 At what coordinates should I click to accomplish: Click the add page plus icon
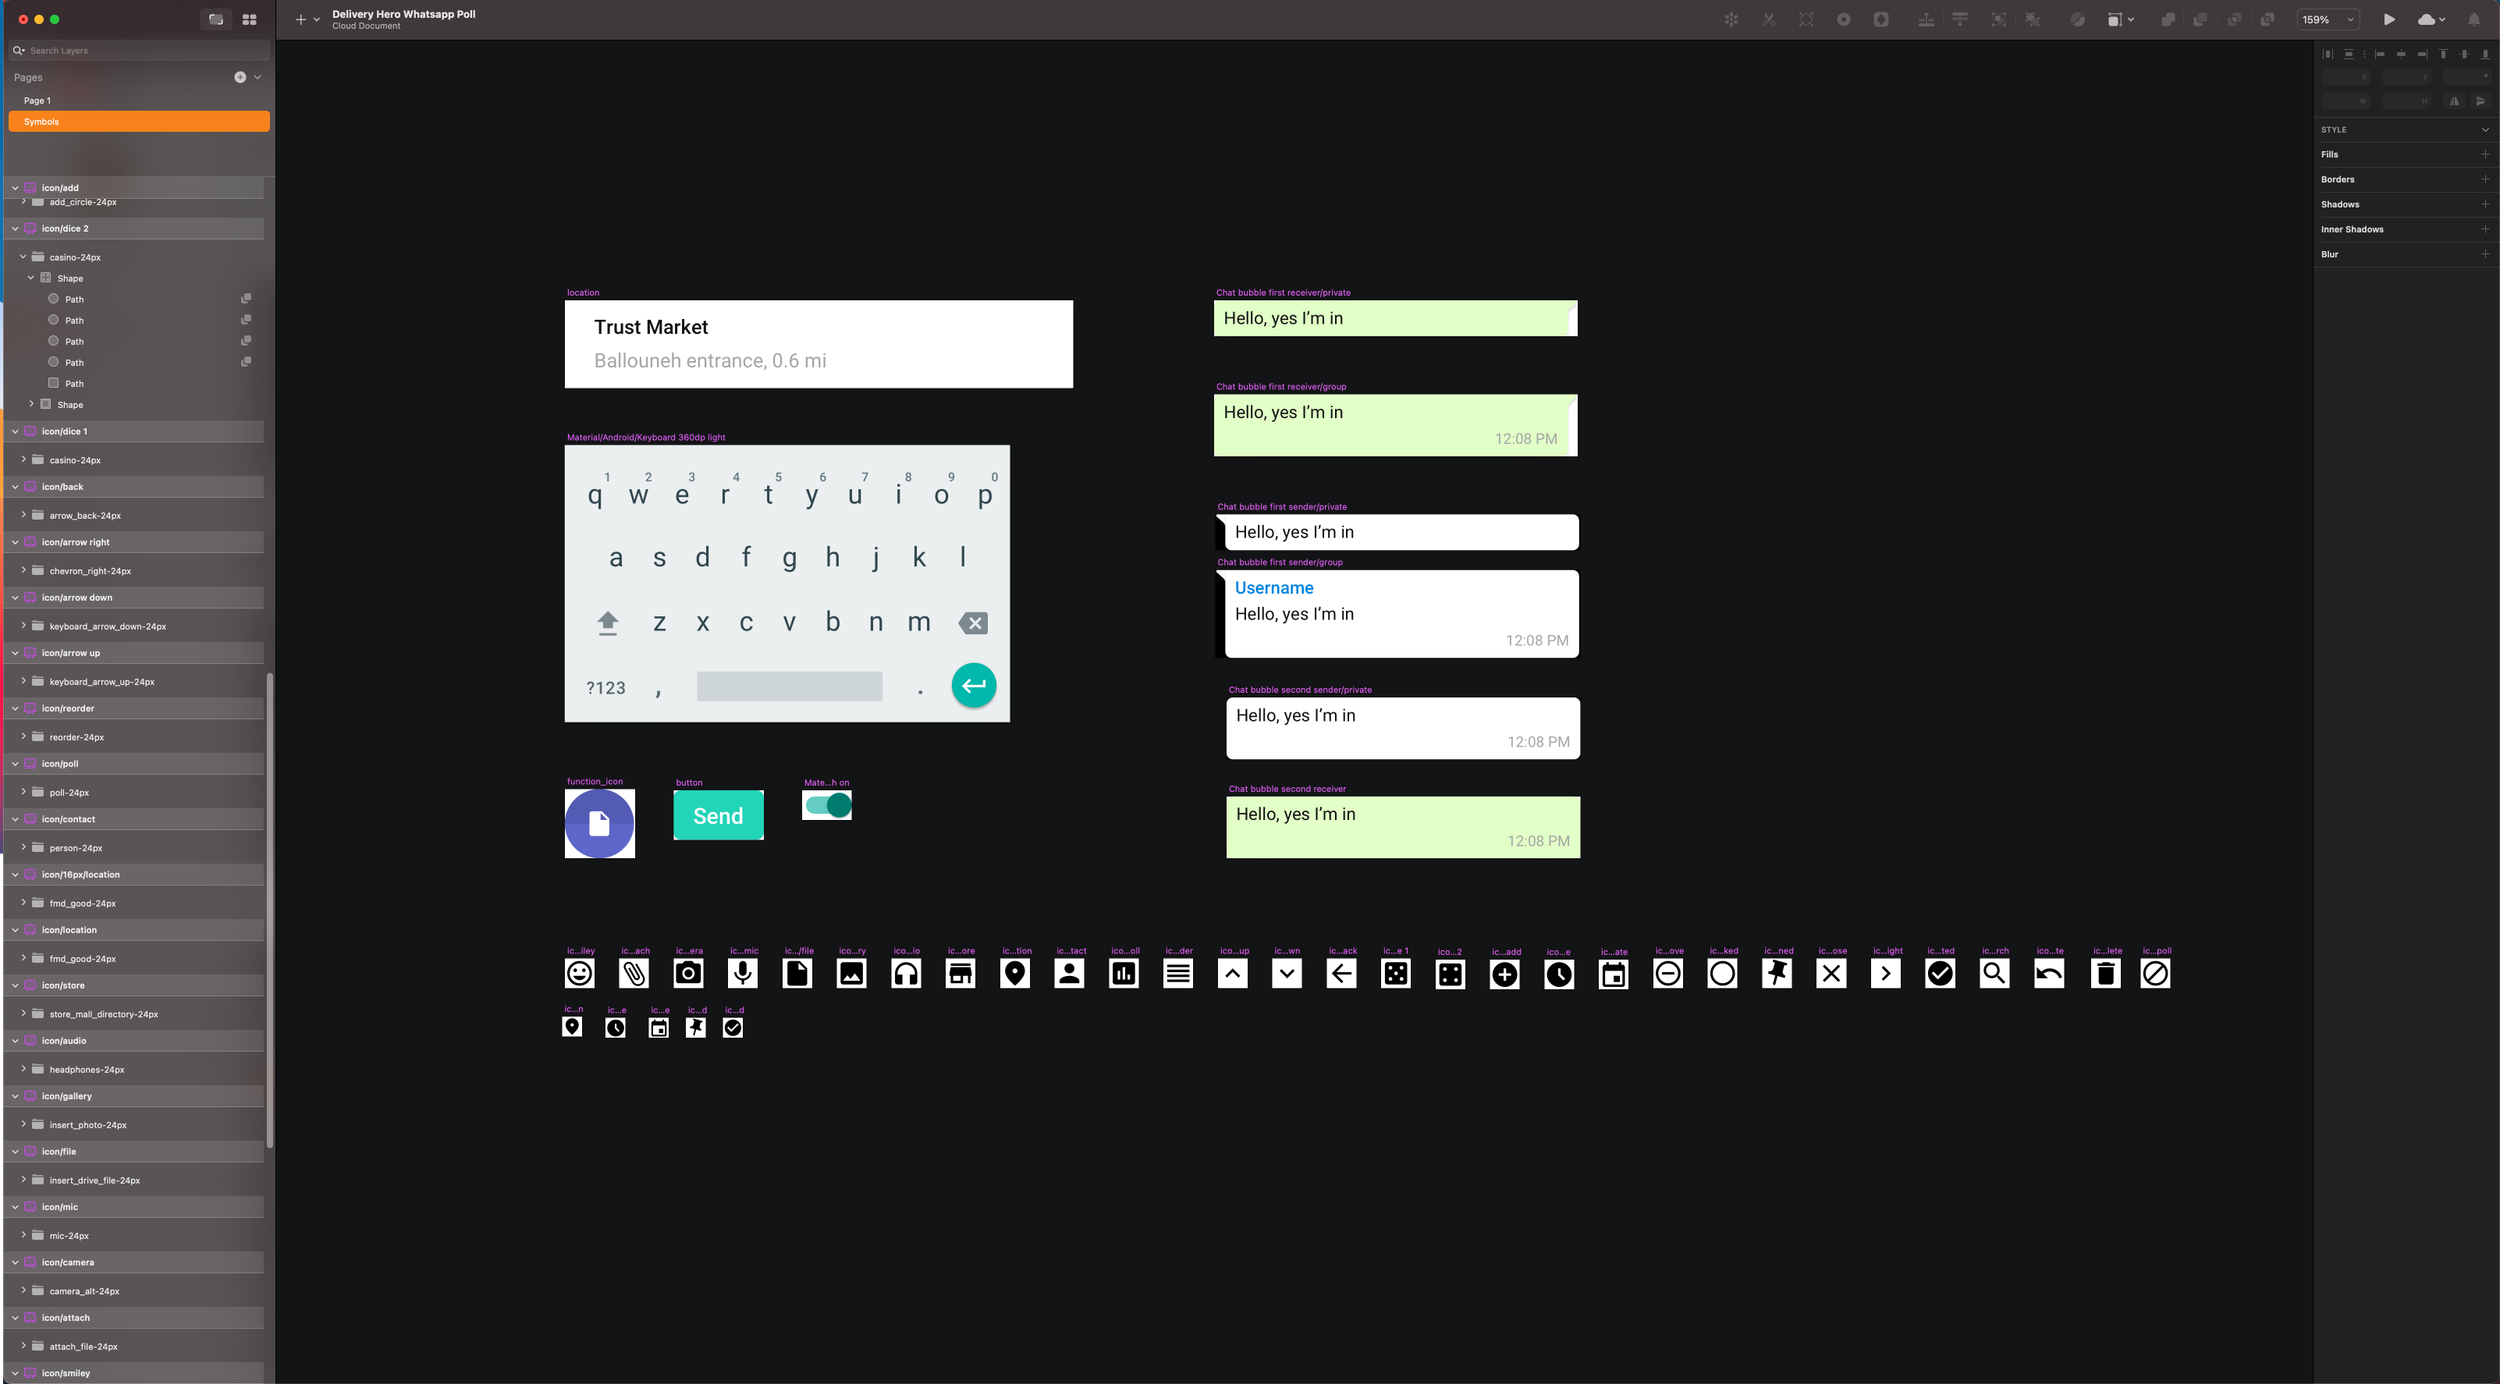point(240,77)
